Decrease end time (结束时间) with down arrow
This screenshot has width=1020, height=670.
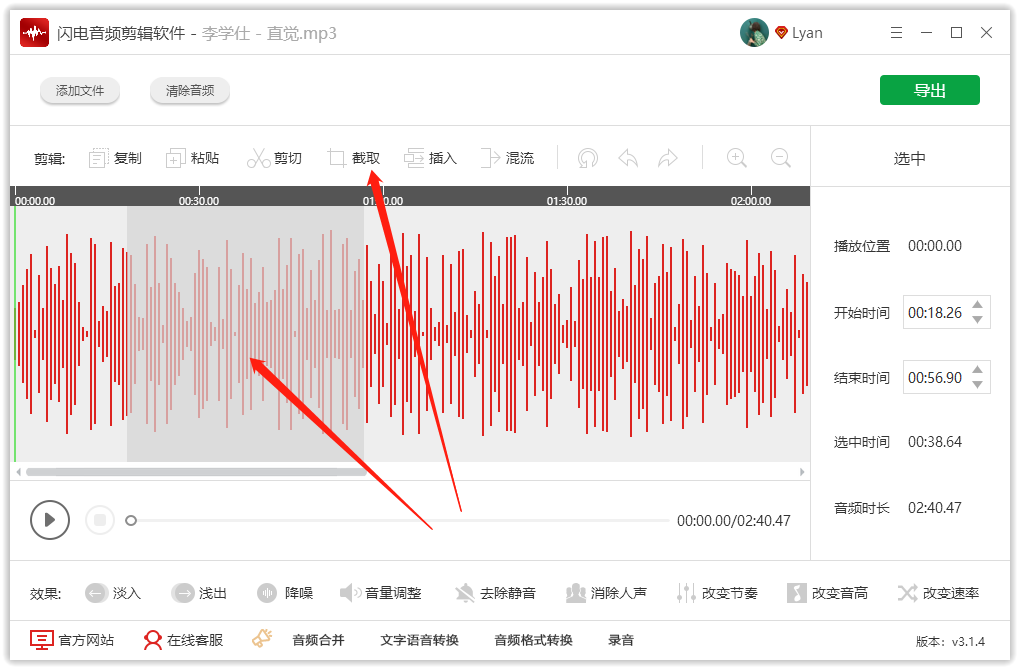click(977, 384)
